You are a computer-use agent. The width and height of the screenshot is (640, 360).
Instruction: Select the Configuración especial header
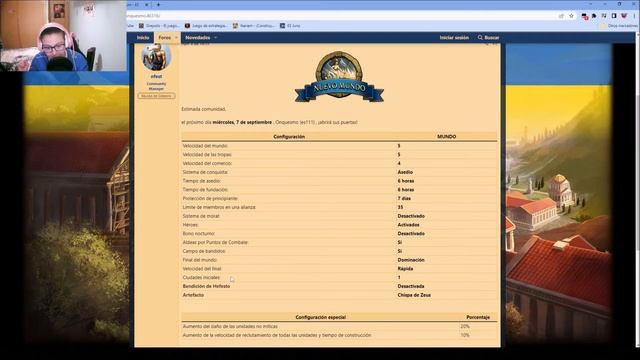pyautogui.click(x=320, y=317)
